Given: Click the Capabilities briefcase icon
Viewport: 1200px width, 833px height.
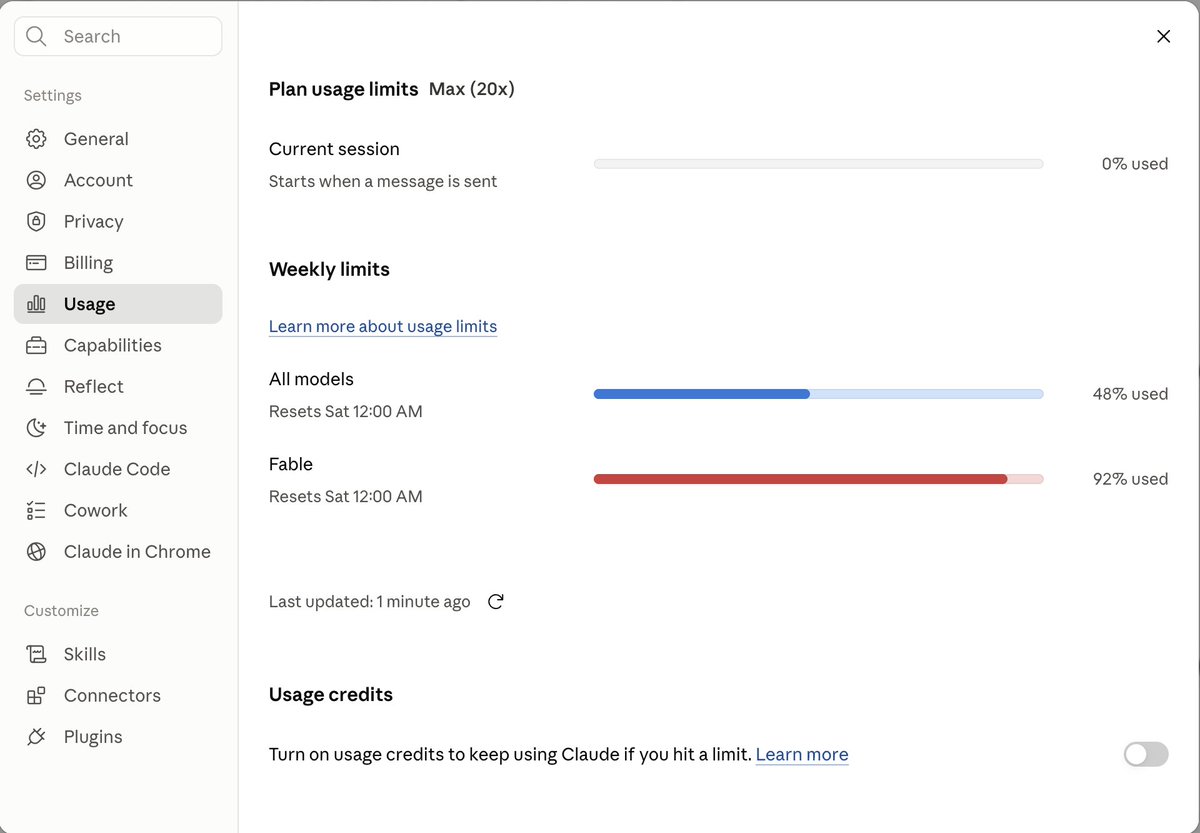Looking at the screenshot, I should (x=36, y=345).
